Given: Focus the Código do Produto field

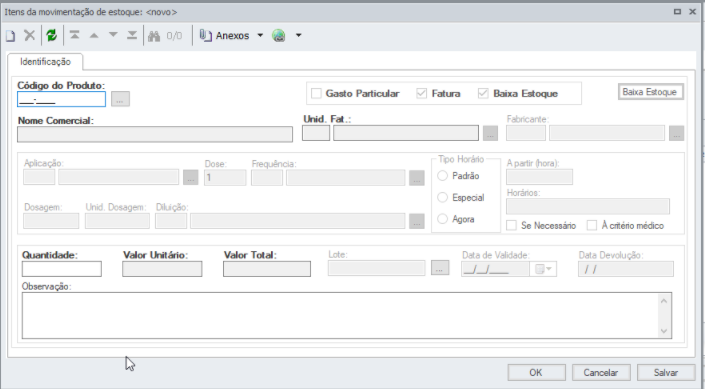Looking at the screenshot, I should 61,99.
